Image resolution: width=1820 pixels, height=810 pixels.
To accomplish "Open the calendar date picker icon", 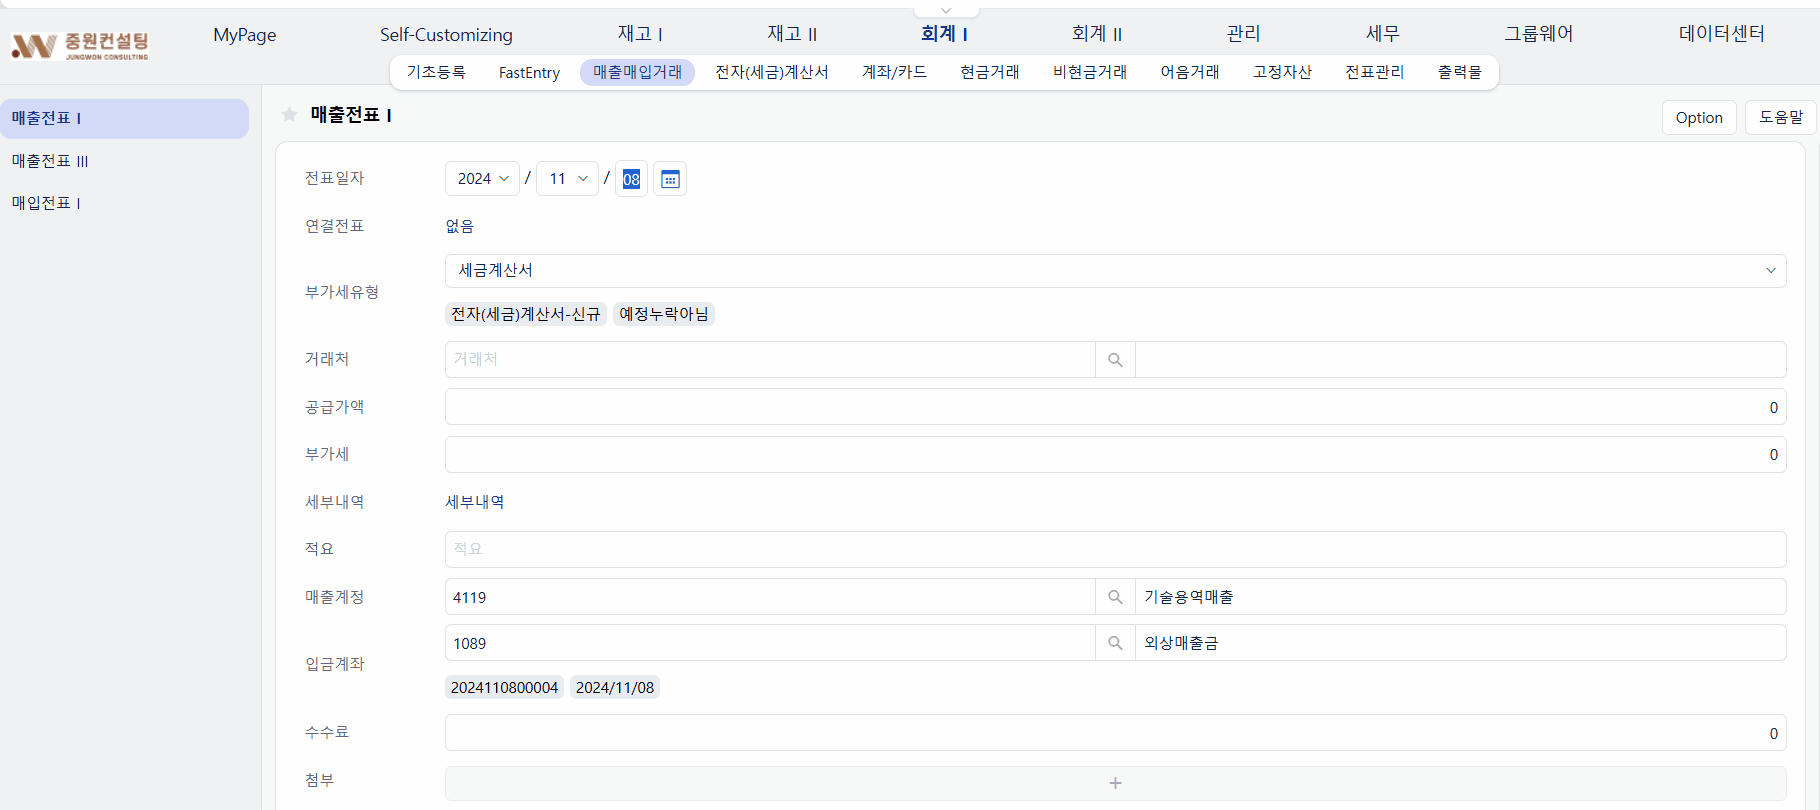I will click(670, 179).
